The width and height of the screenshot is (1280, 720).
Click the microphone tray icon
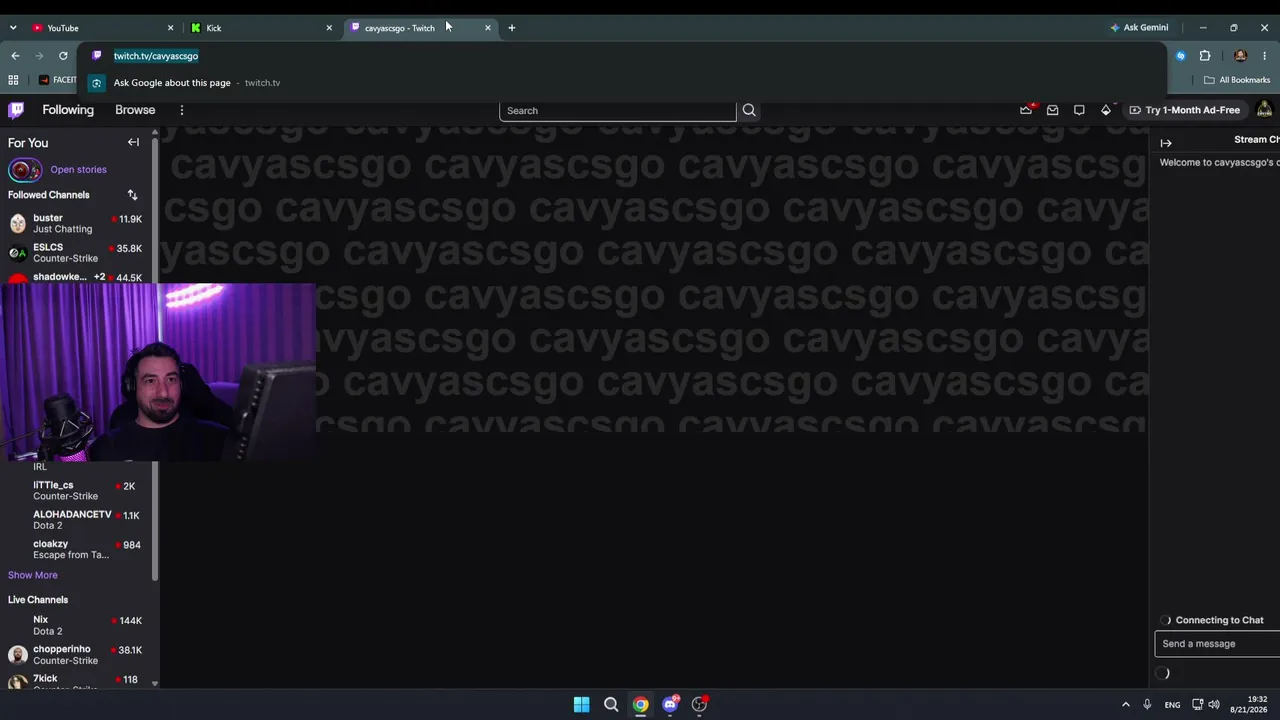[x=1147, y=704]
